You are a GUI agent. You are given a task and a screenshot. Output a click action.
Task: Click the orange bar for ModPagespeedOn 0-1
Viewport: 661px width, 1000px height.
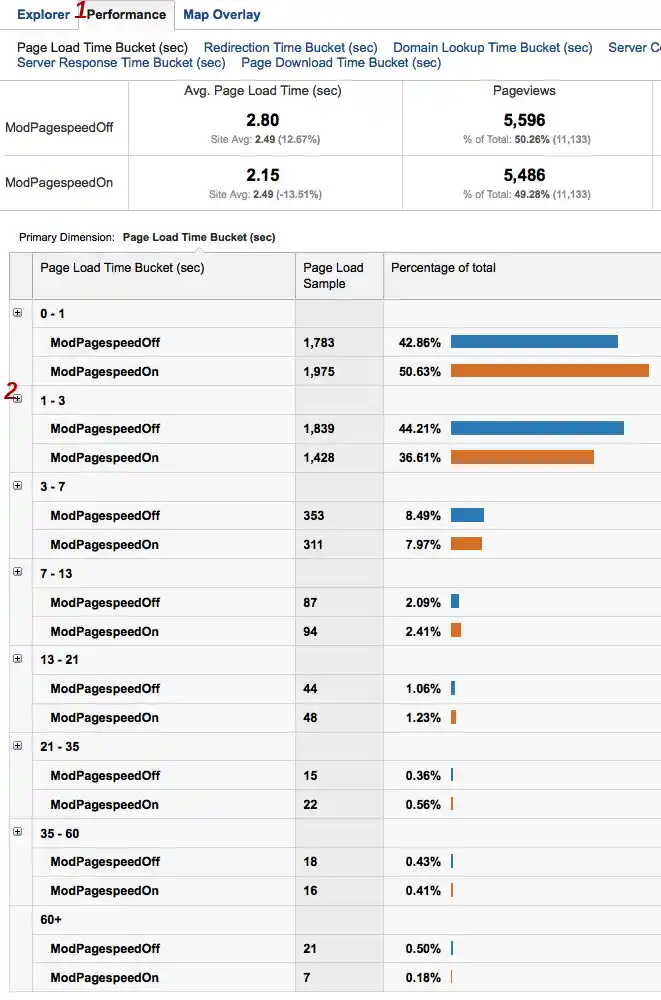point(550,370)
